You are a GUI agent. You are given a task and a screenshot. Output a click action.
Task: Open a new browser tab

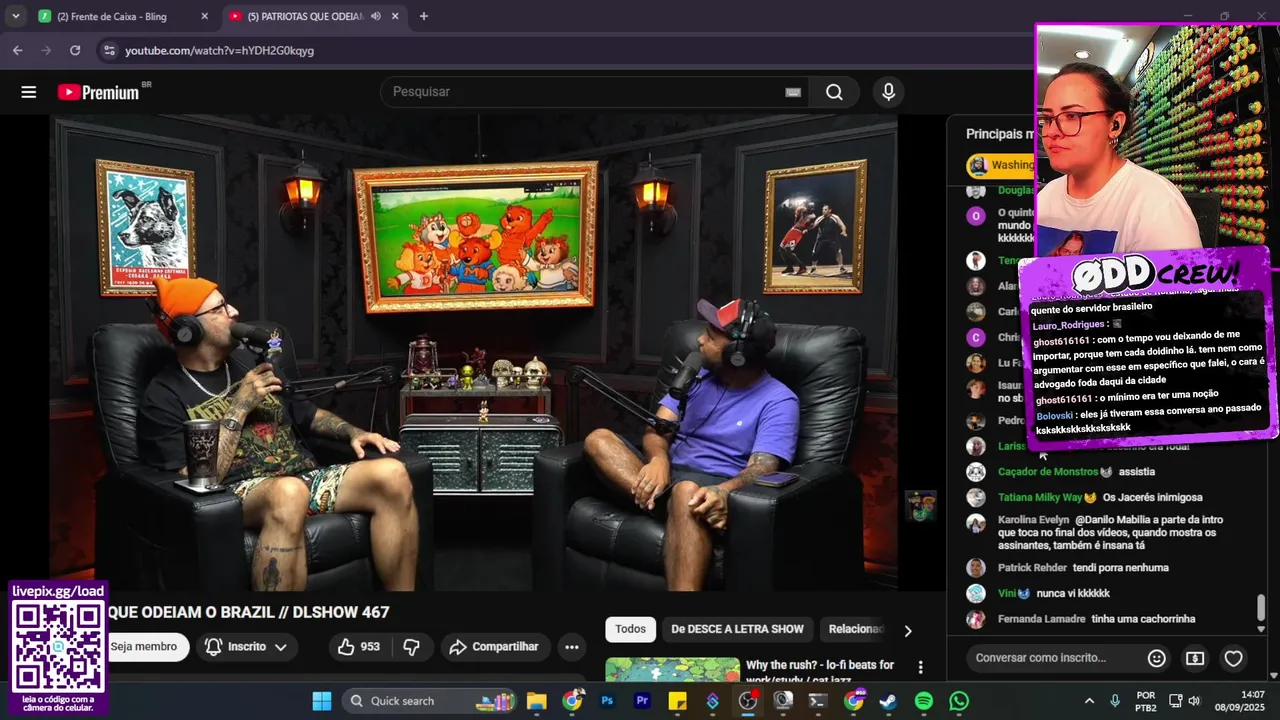tap(424, 16)
